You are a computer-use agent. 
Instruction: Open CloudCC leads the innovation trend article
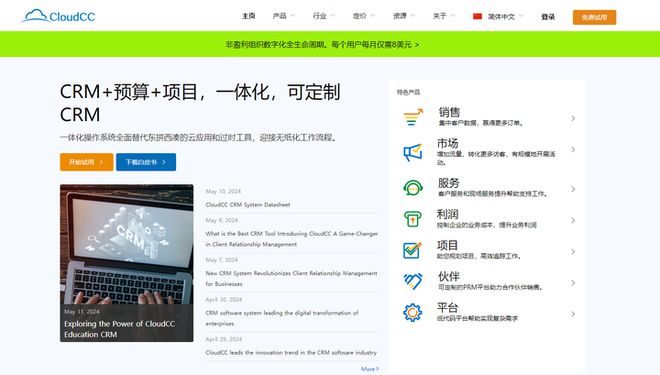point(291,353)
